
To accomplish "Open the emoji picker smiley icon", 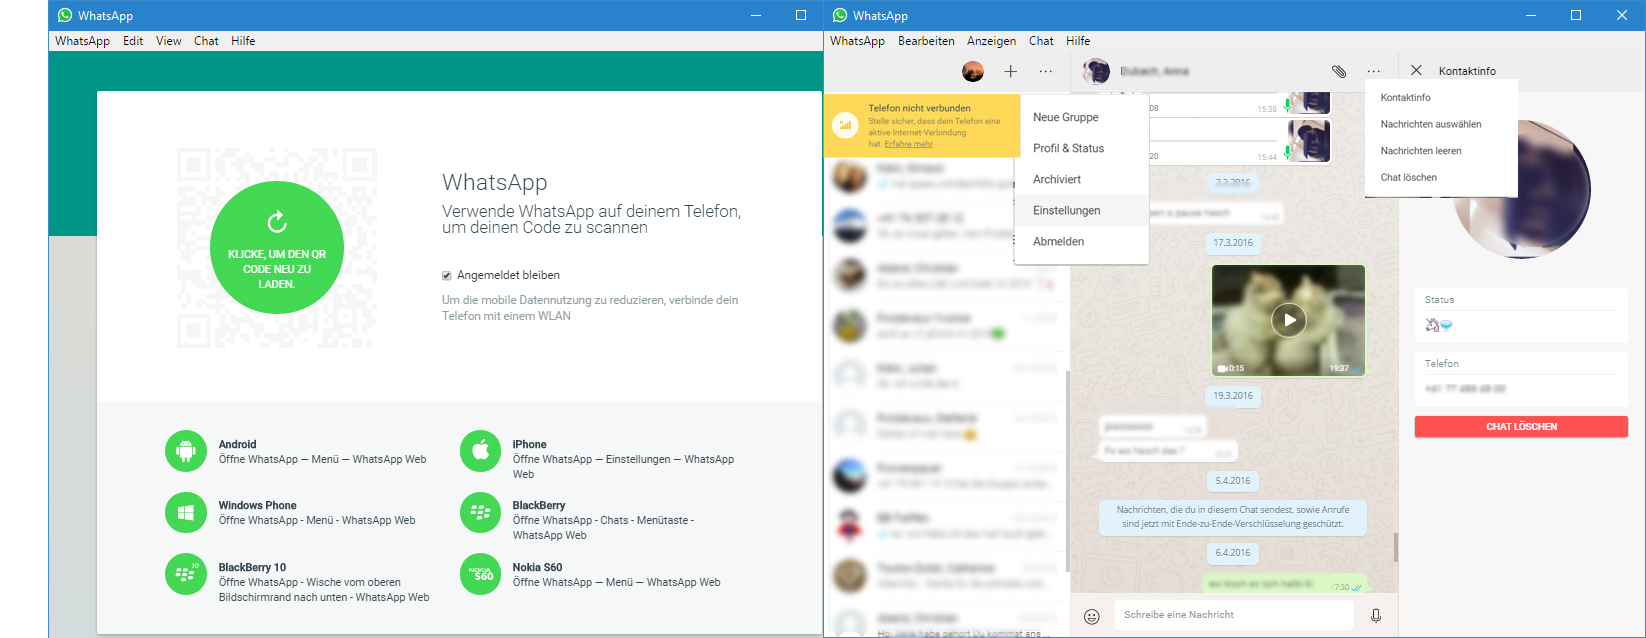I will pyautogui.click(x=1092, y=616).
